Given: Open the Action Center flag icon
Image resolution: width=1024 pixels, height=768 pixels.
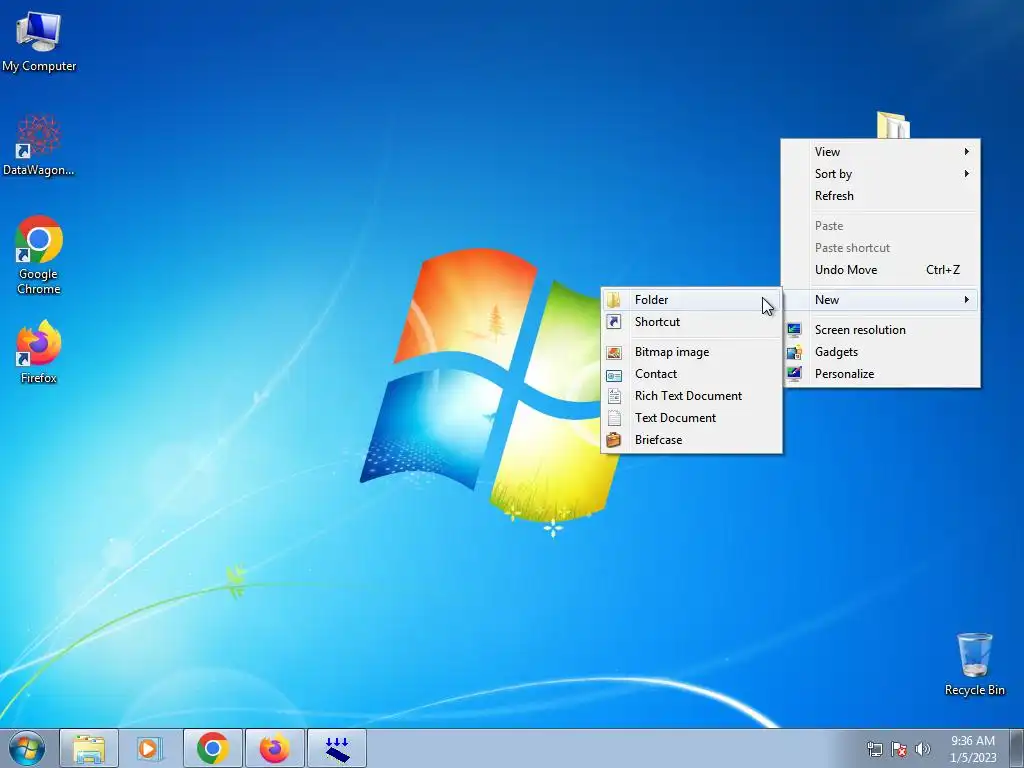Looking at the screenshot, I should (x=899, y=749).
